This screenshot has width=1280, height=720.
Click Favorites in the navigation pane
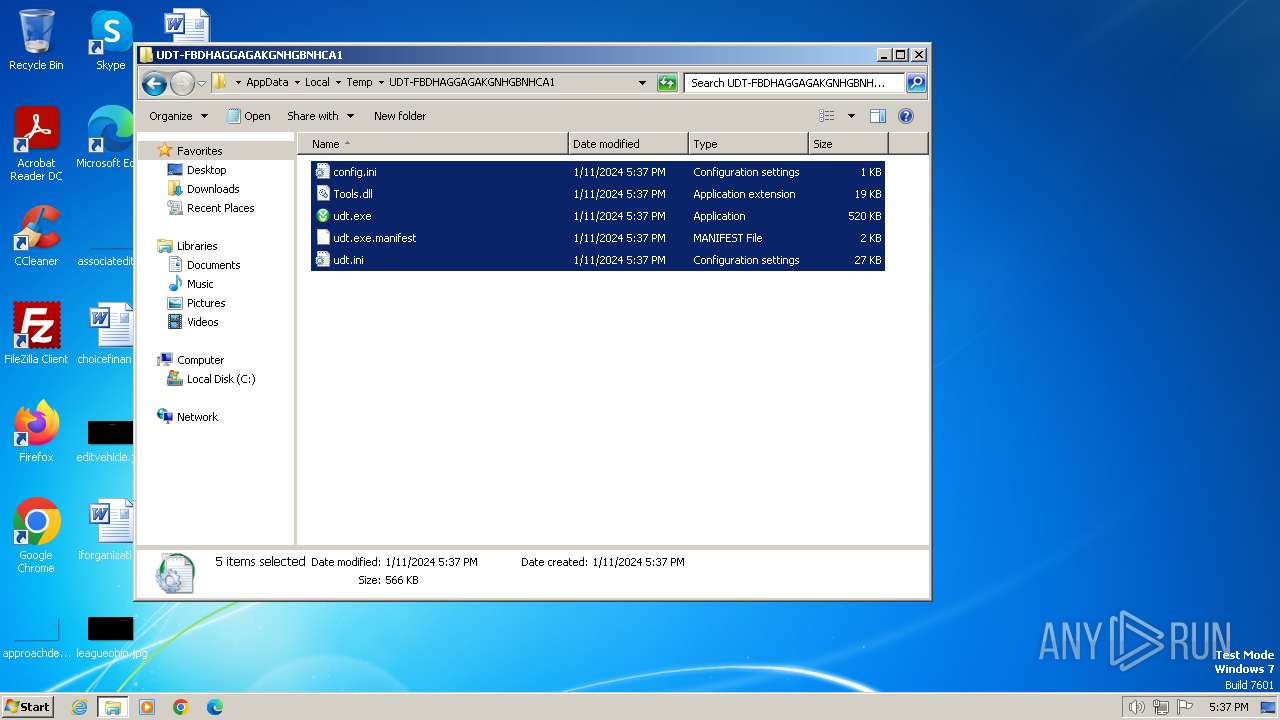(199, 151)
